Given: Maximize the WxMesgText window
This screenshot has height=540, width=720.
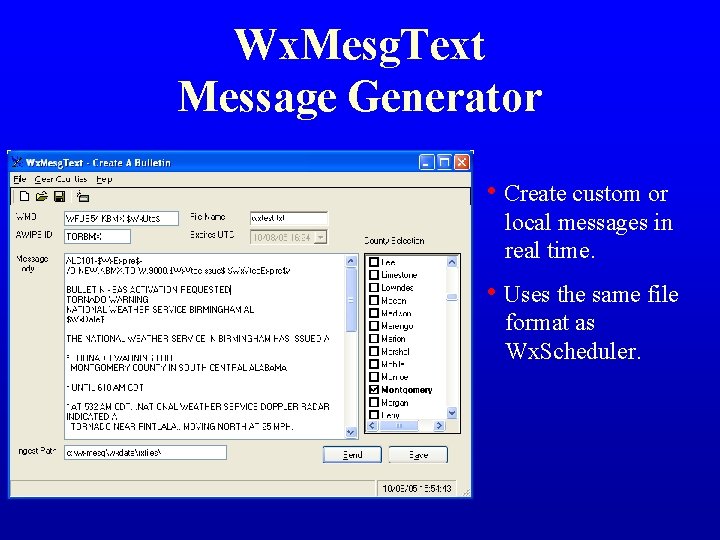Looking at the screenshot, I should (x=444, y=162).
